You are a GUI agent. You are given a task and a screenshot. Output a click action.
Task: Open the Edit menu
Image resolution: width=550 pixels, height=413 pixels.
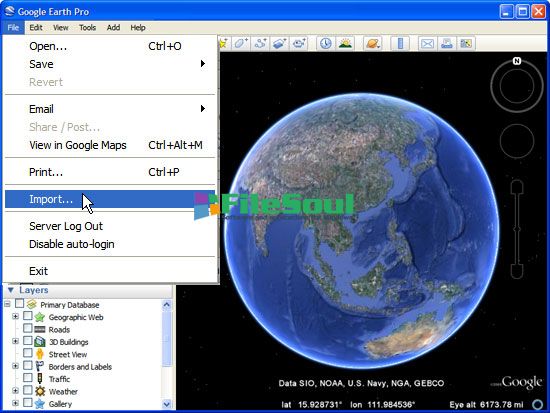tap(36, 27)
